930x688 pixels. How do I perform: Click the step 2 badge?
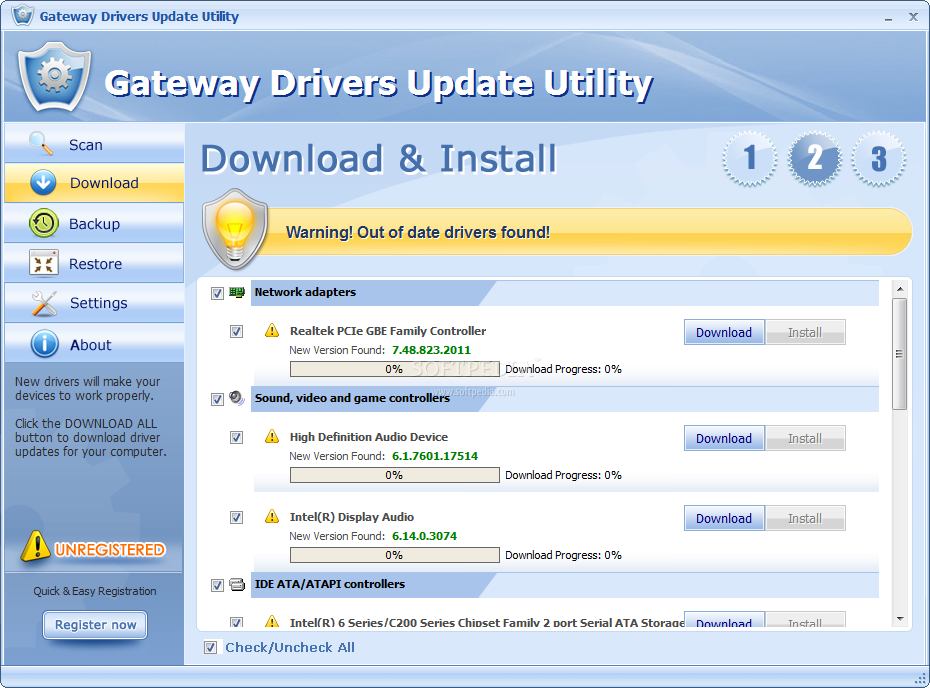click(814, 158)
